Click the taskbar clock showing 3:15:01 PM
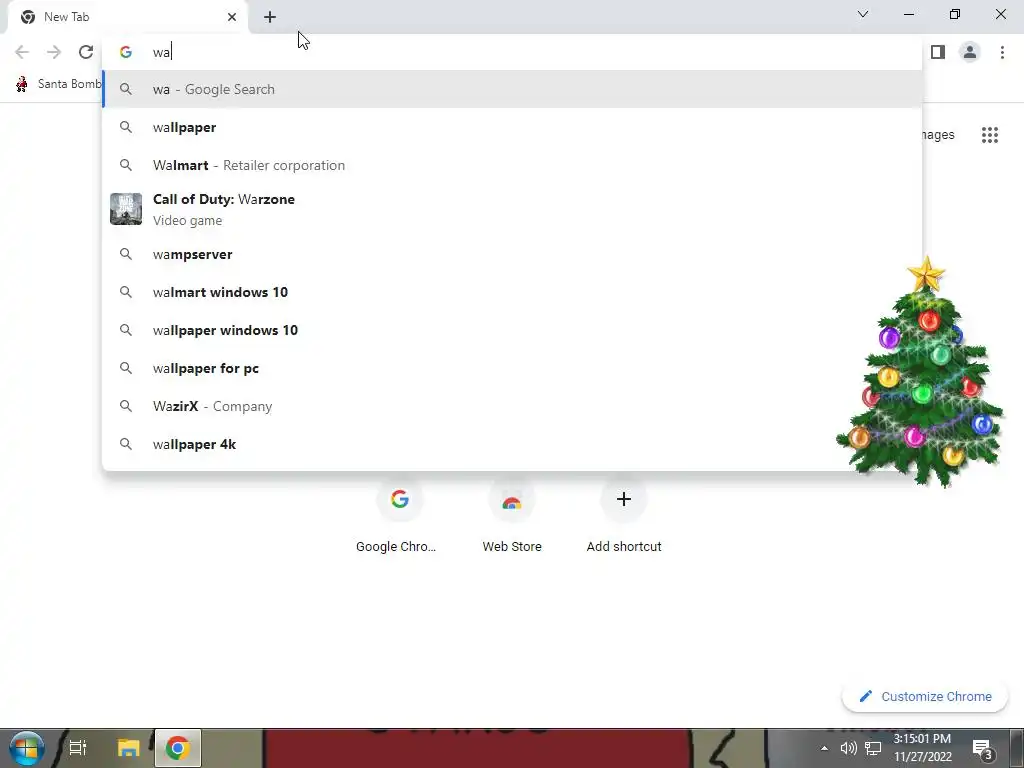1024x768 pixels. tap(922, 748)
